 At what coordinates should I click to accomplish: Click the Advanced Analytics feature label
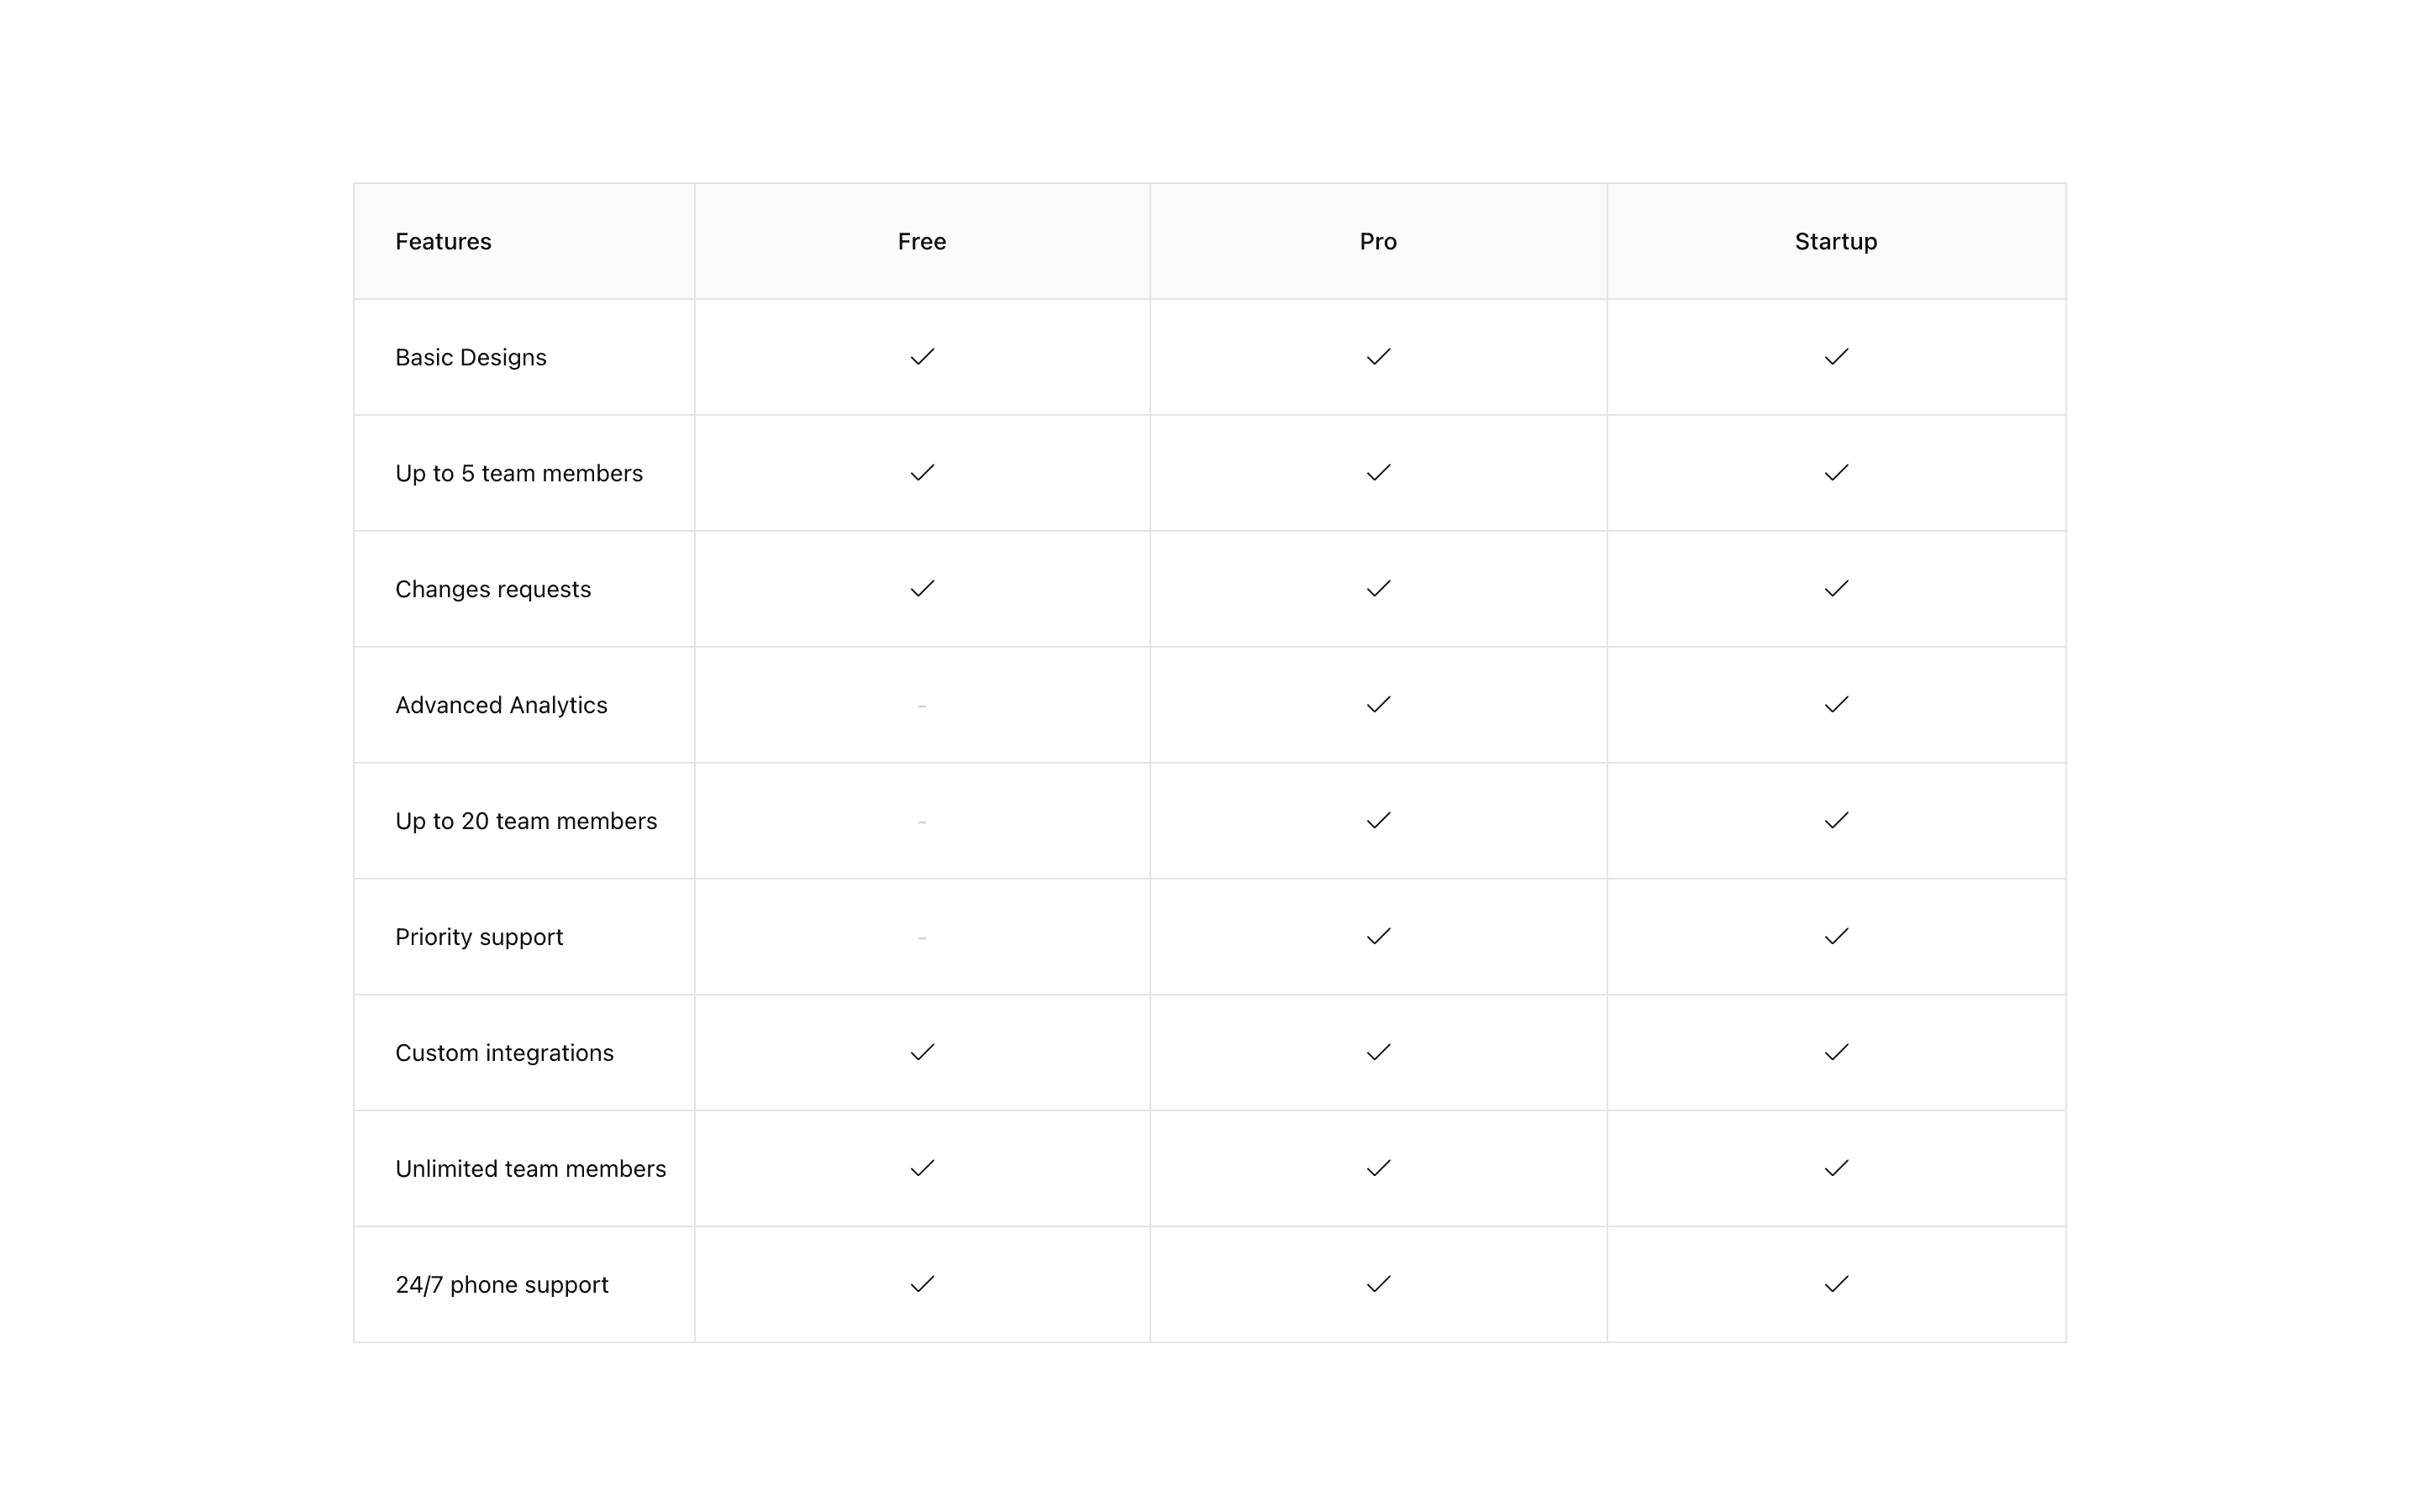[501, 706]
